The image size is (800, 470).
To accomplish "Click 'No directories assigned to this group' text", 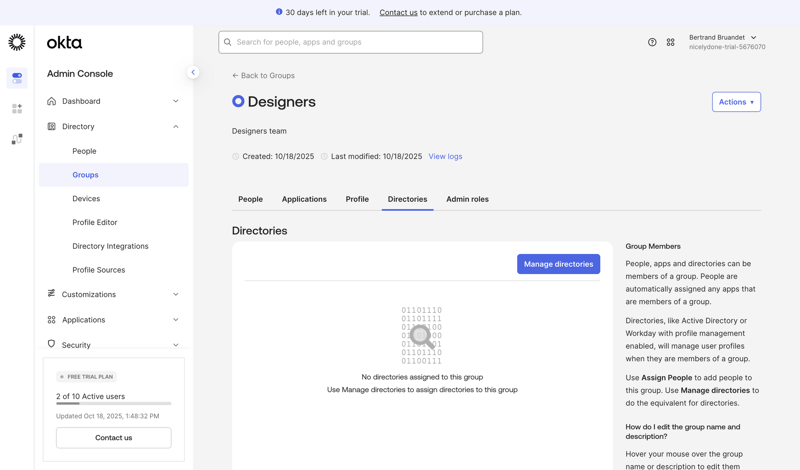I will pyautogui.click(x=422, y=377).
